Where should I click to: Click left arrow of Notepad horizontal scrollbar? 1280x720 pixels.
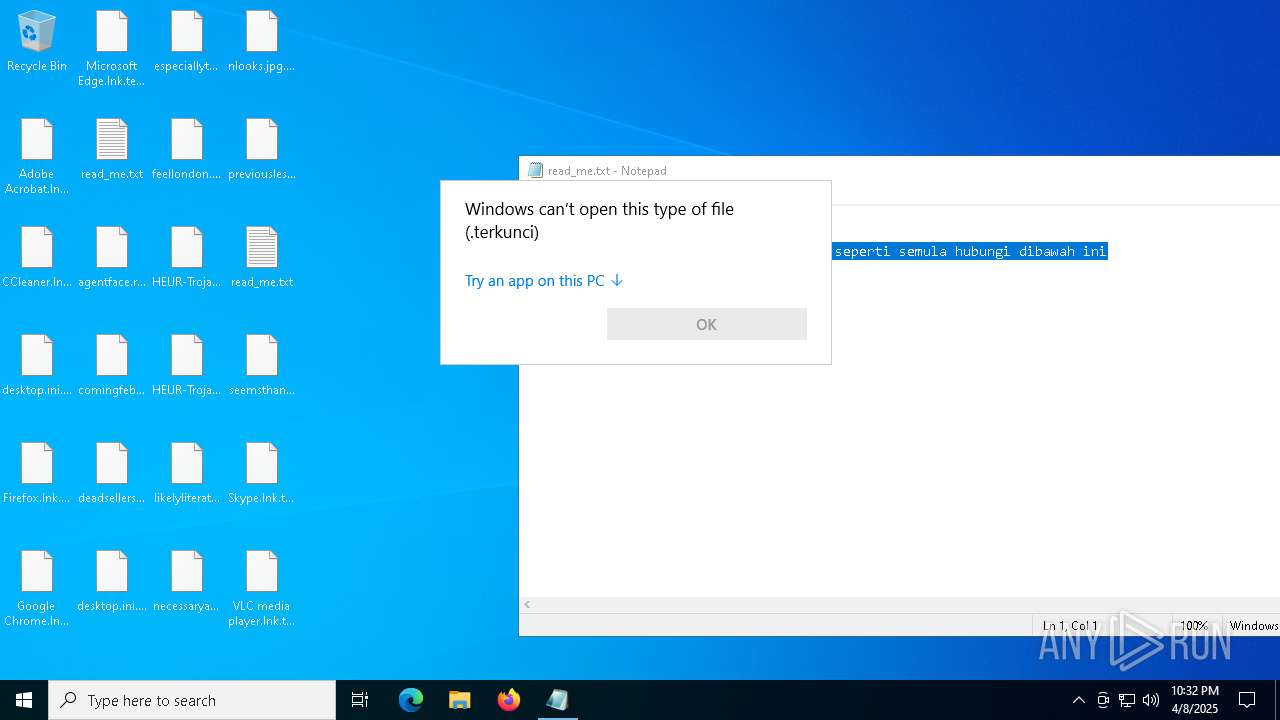(x=527, y=605)
